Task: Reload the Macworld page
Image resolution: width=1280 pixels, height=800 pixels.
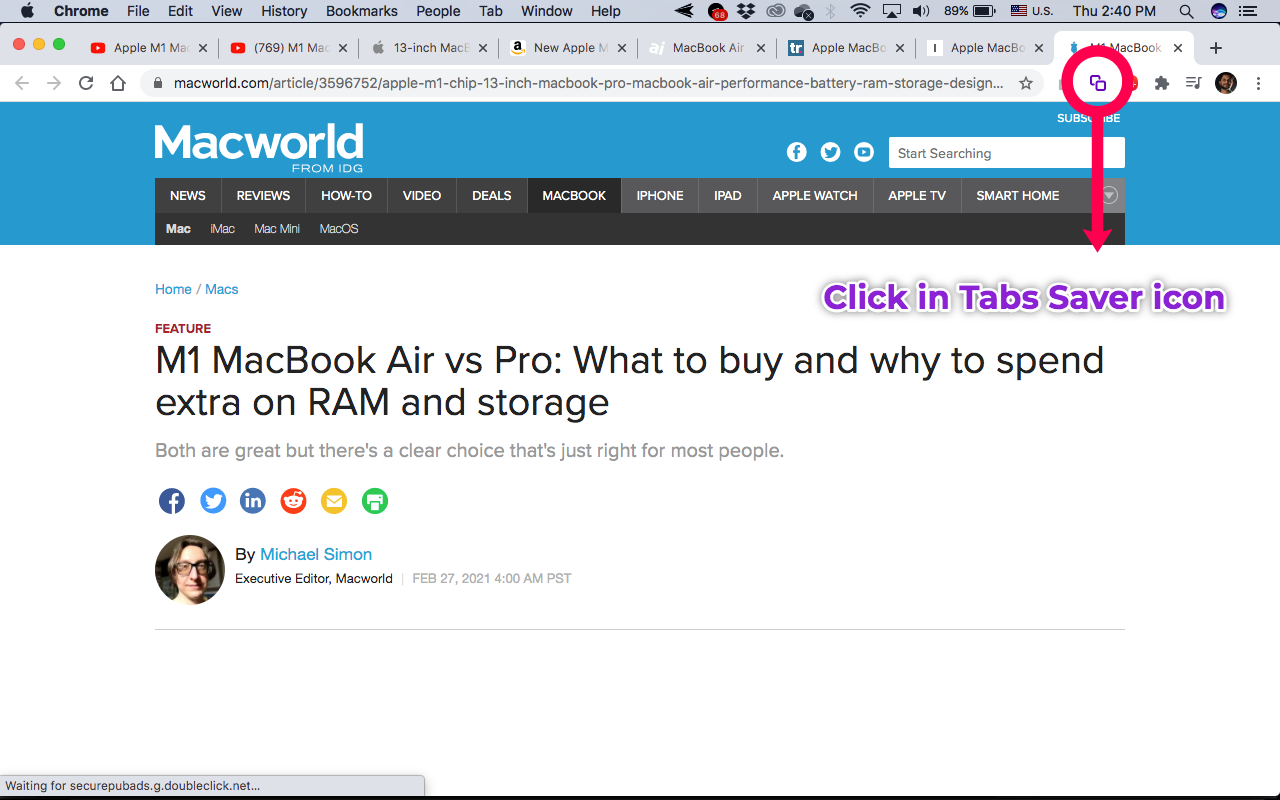Action: point(86,83)
